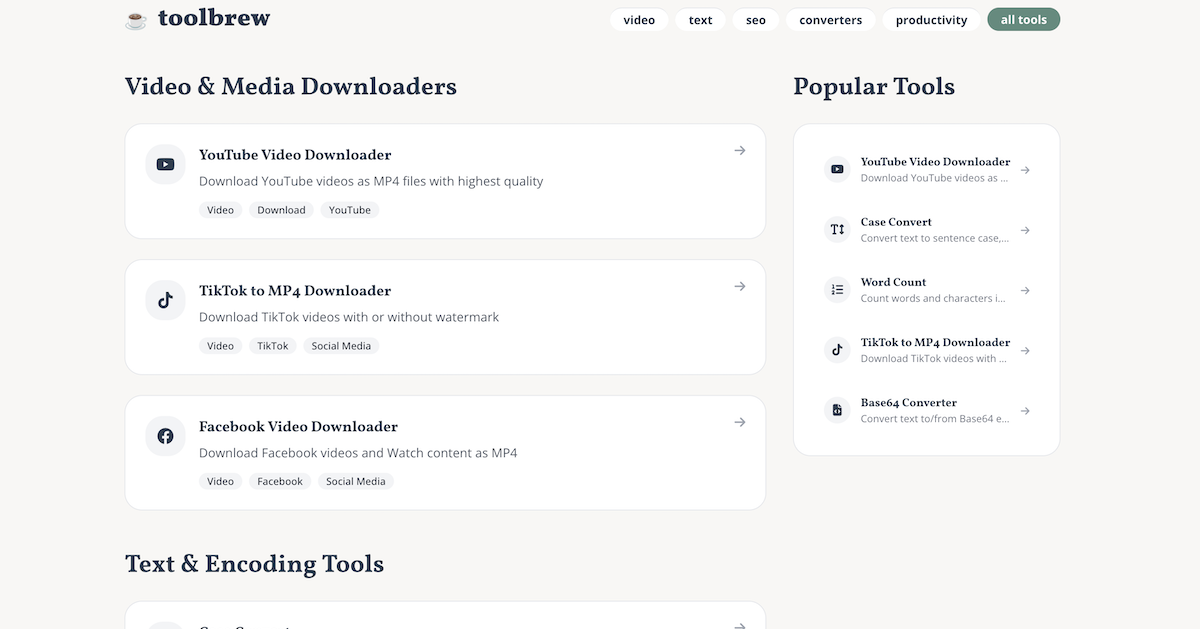Click the TikTok icon in Popular Tools

(x=836, y=349)
